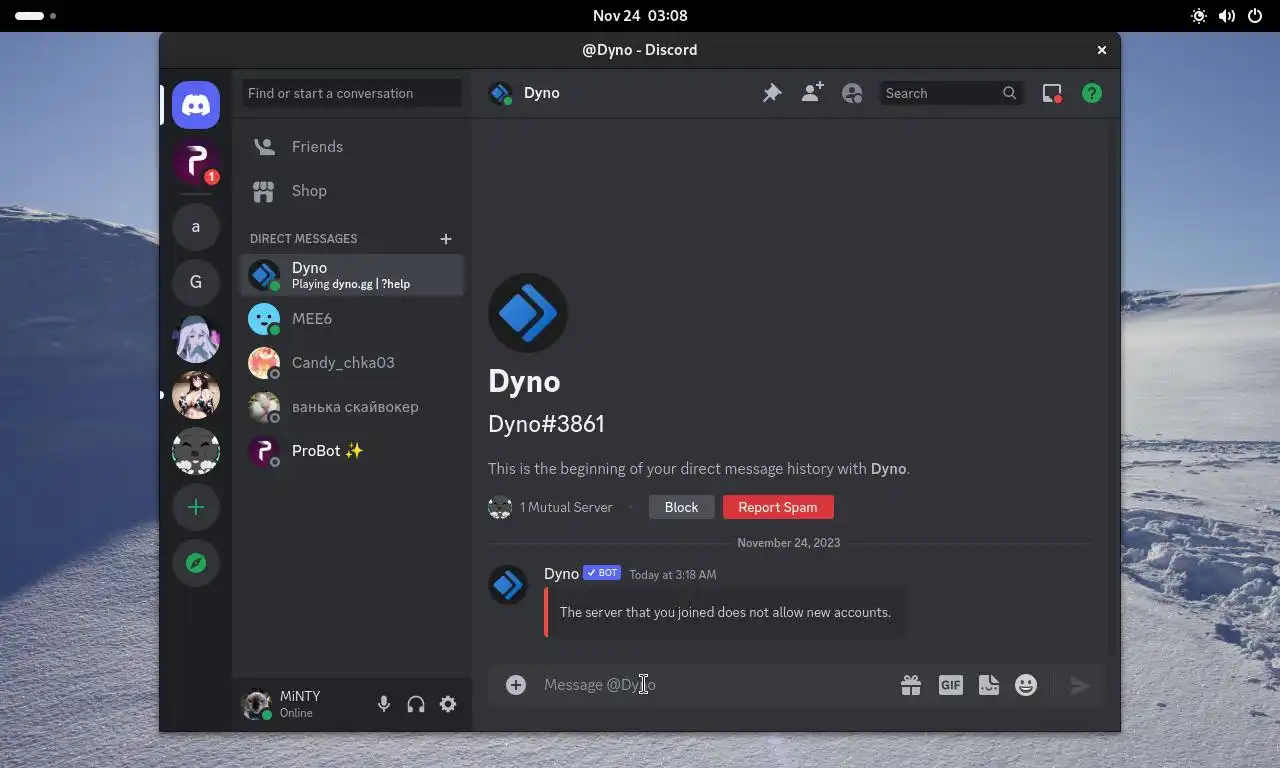This screenshot has height=768, width=1280.
Task: Send a gift icon in message bar
Action: [x=911, y=685]
